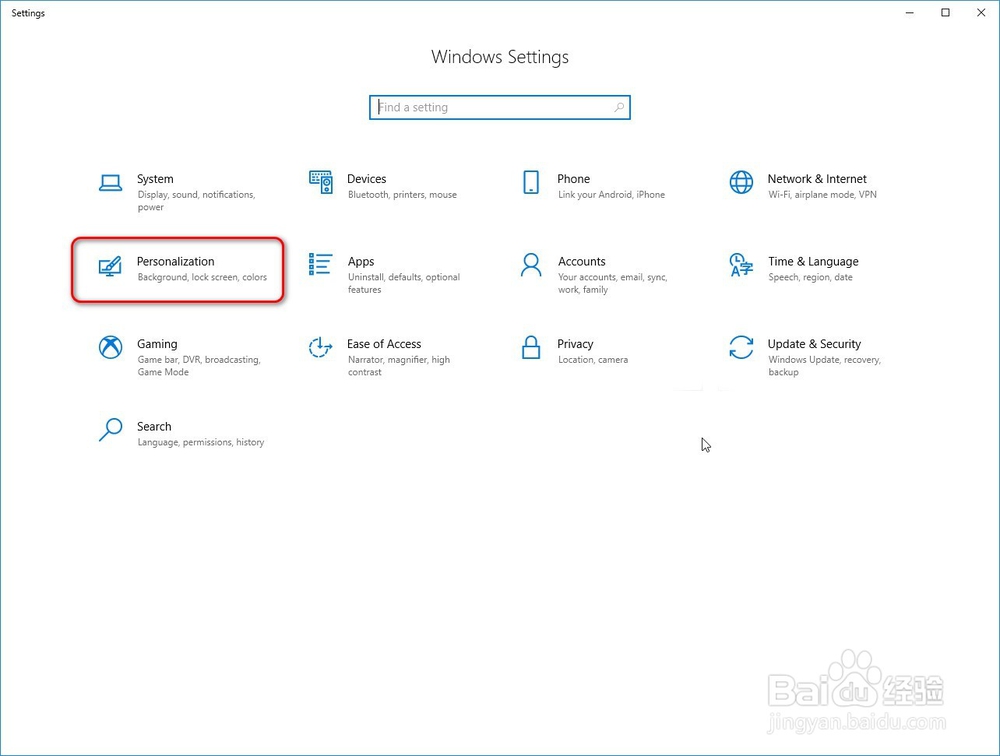This screenshot has width=1000, height=756.
Task: Select the Ease of Access icon
Action: pyautogui.click(x=320, y=347)
